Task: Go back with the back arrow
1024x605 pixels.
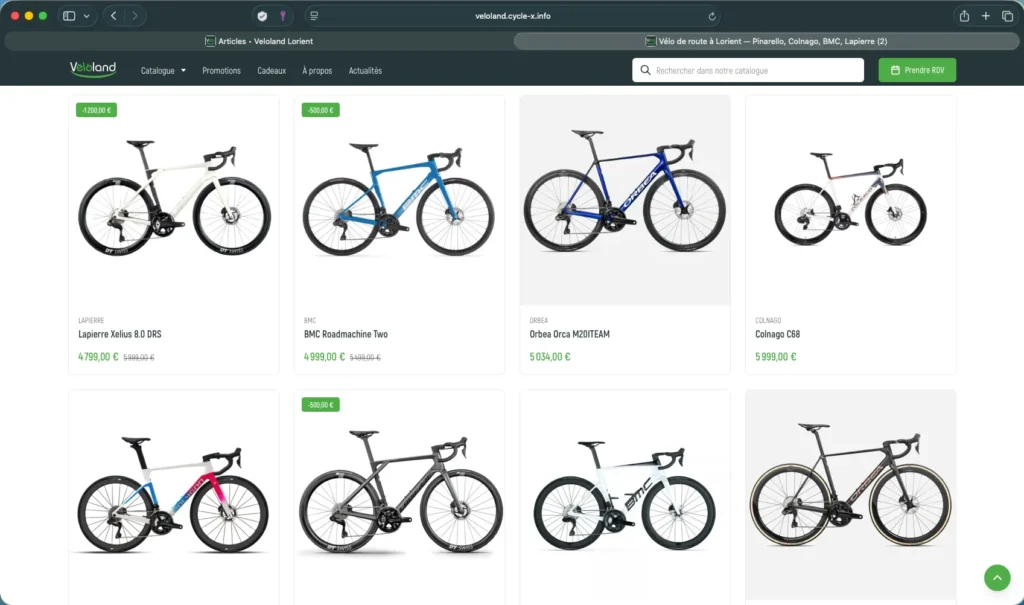Action: (114, 16)
